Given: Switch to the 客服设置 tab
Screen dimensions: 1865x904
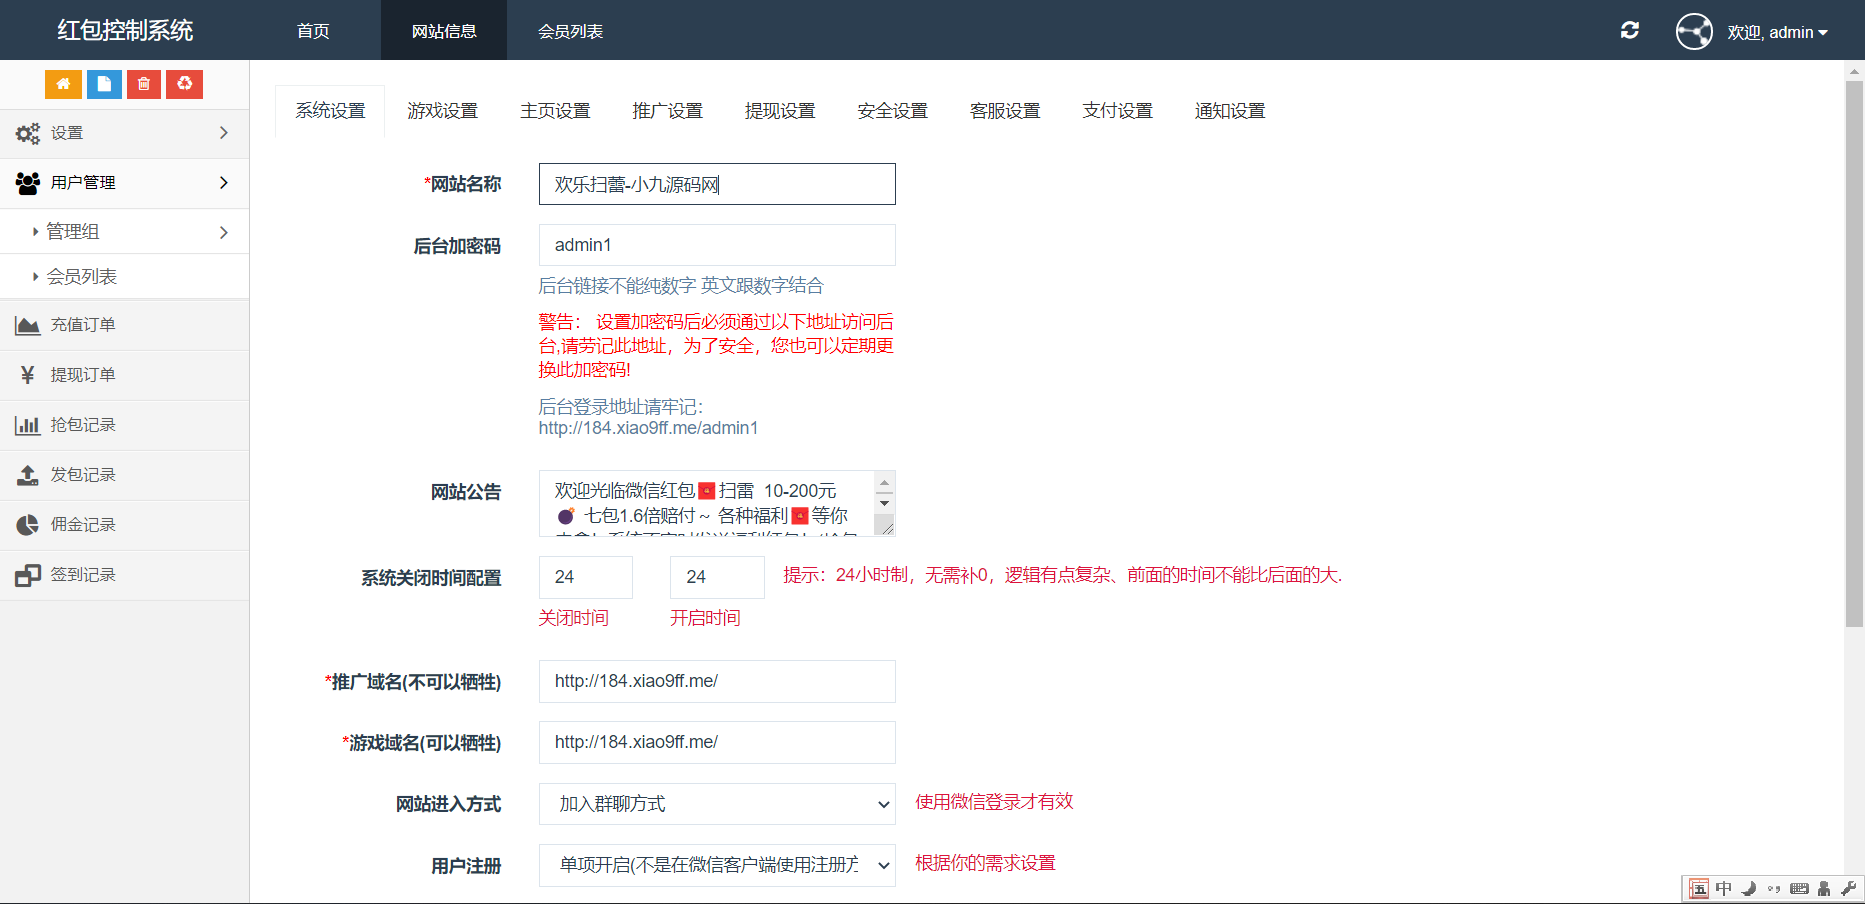Looking at the screenshot, I should 1005,111.
